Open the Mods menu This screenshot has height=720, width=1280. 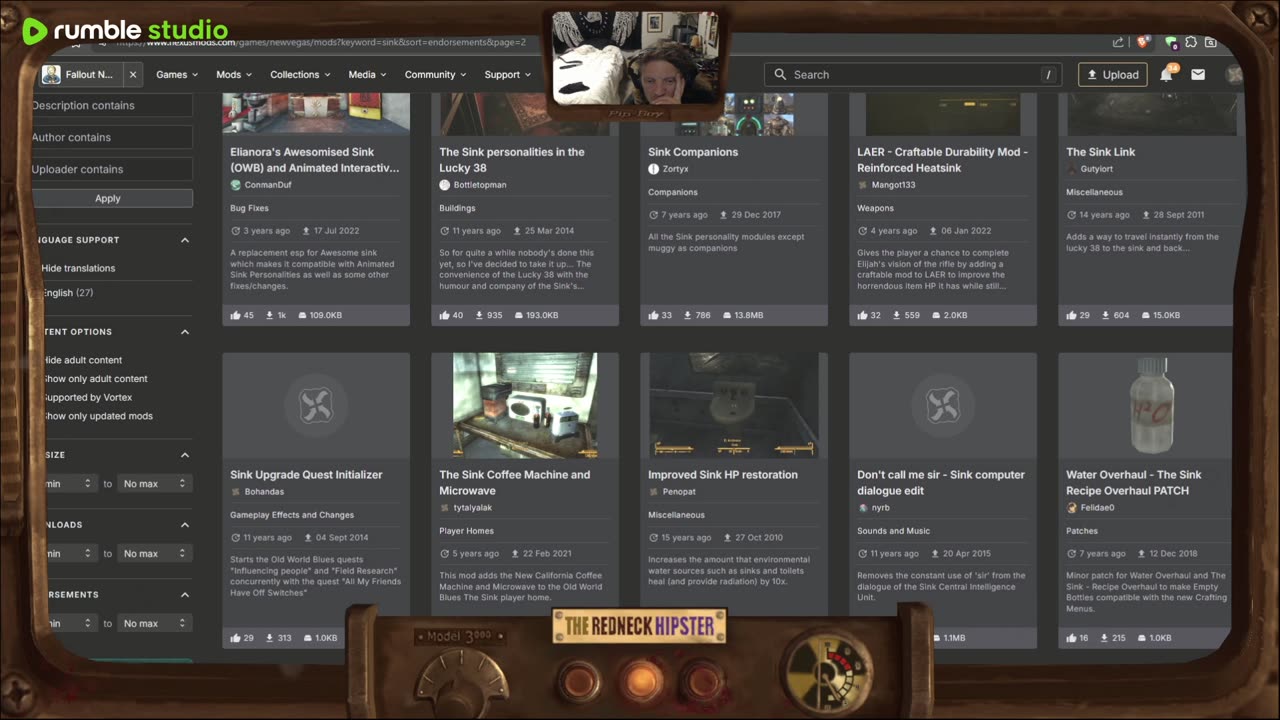point(234,74)
